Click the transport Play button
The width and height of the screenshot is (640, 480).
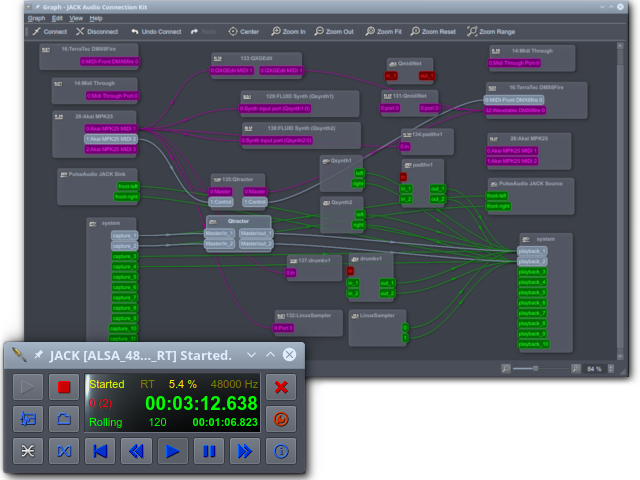pos(172,451)
